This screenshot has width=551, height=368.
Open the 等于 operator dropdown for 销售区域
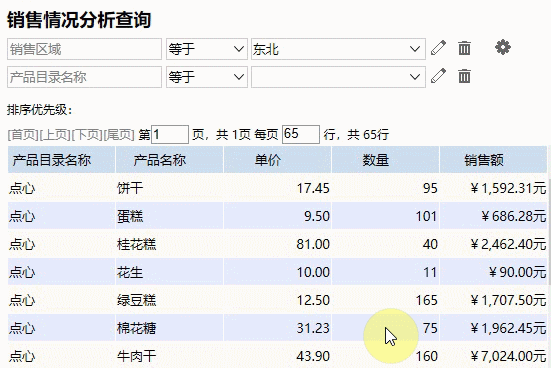click(x=207, y=49)
